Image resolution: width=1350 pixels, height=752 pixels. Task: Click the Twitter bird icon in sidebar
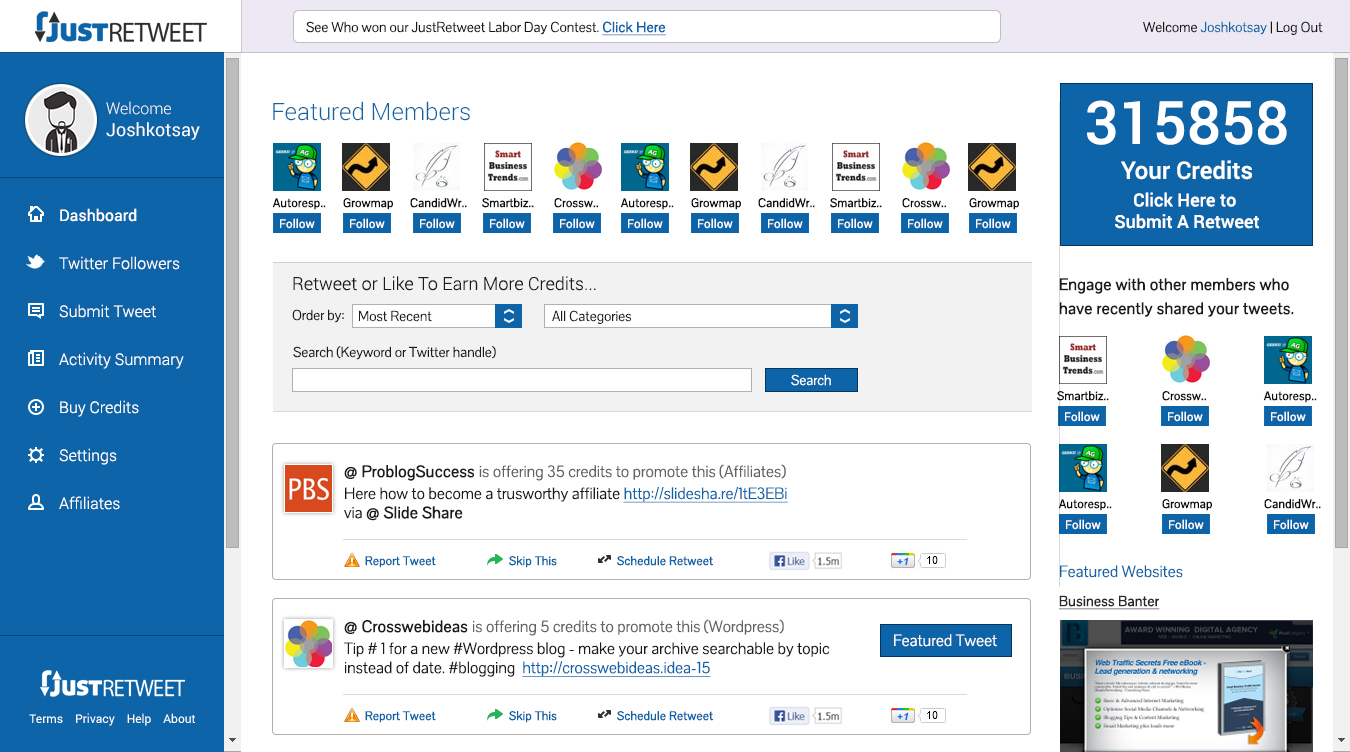36,263
